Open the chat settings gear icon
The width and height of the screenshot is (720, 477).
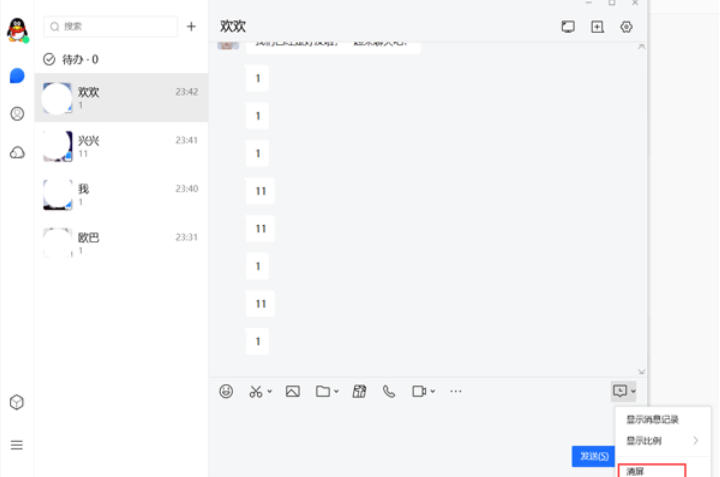pyautogui.click(x=627, y=27)
